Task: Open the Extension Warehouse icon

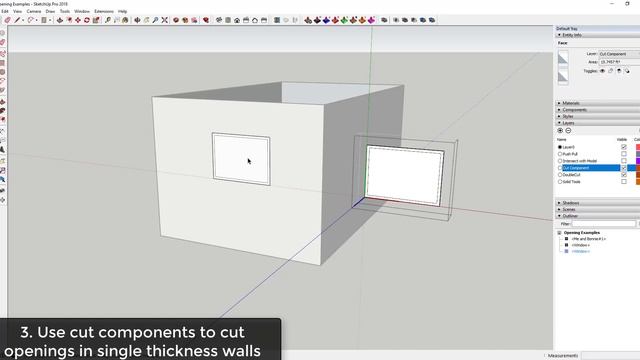Action: [x=185, y=20]
